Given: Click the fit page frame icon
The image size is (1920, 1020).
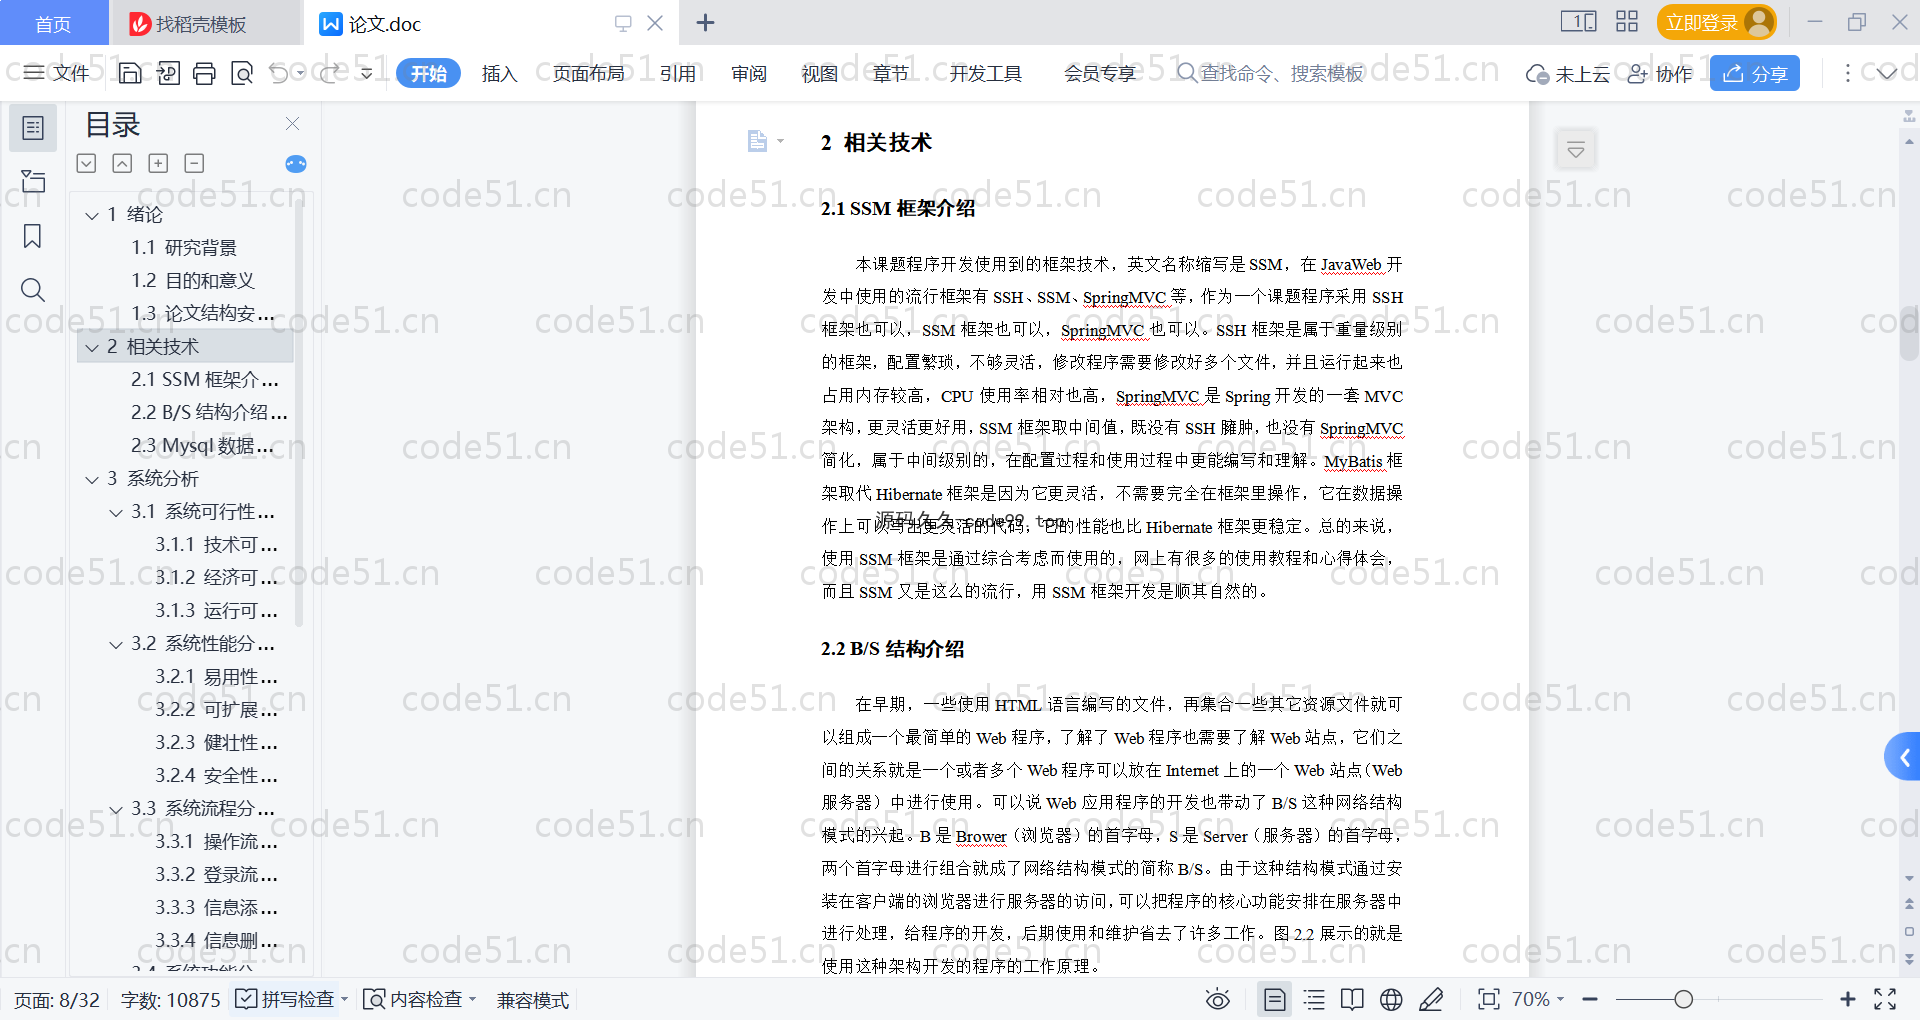Looking at the screenshot, I should 1489,999.
